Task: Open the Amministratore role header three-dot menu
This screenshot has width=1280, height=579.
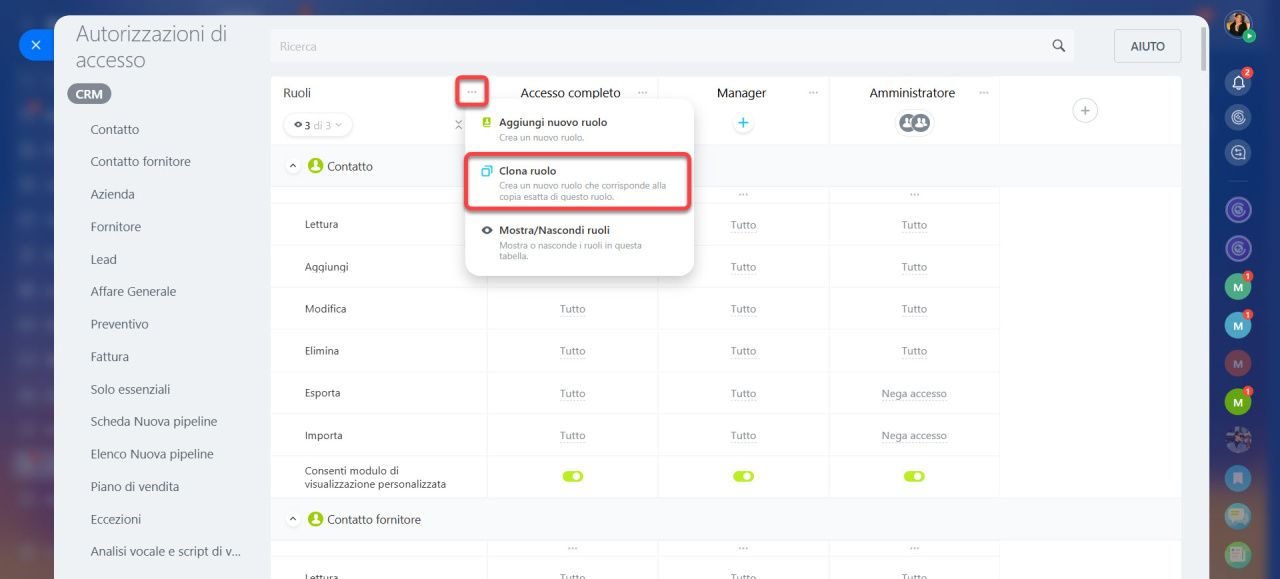Action: tap(984, 93)
